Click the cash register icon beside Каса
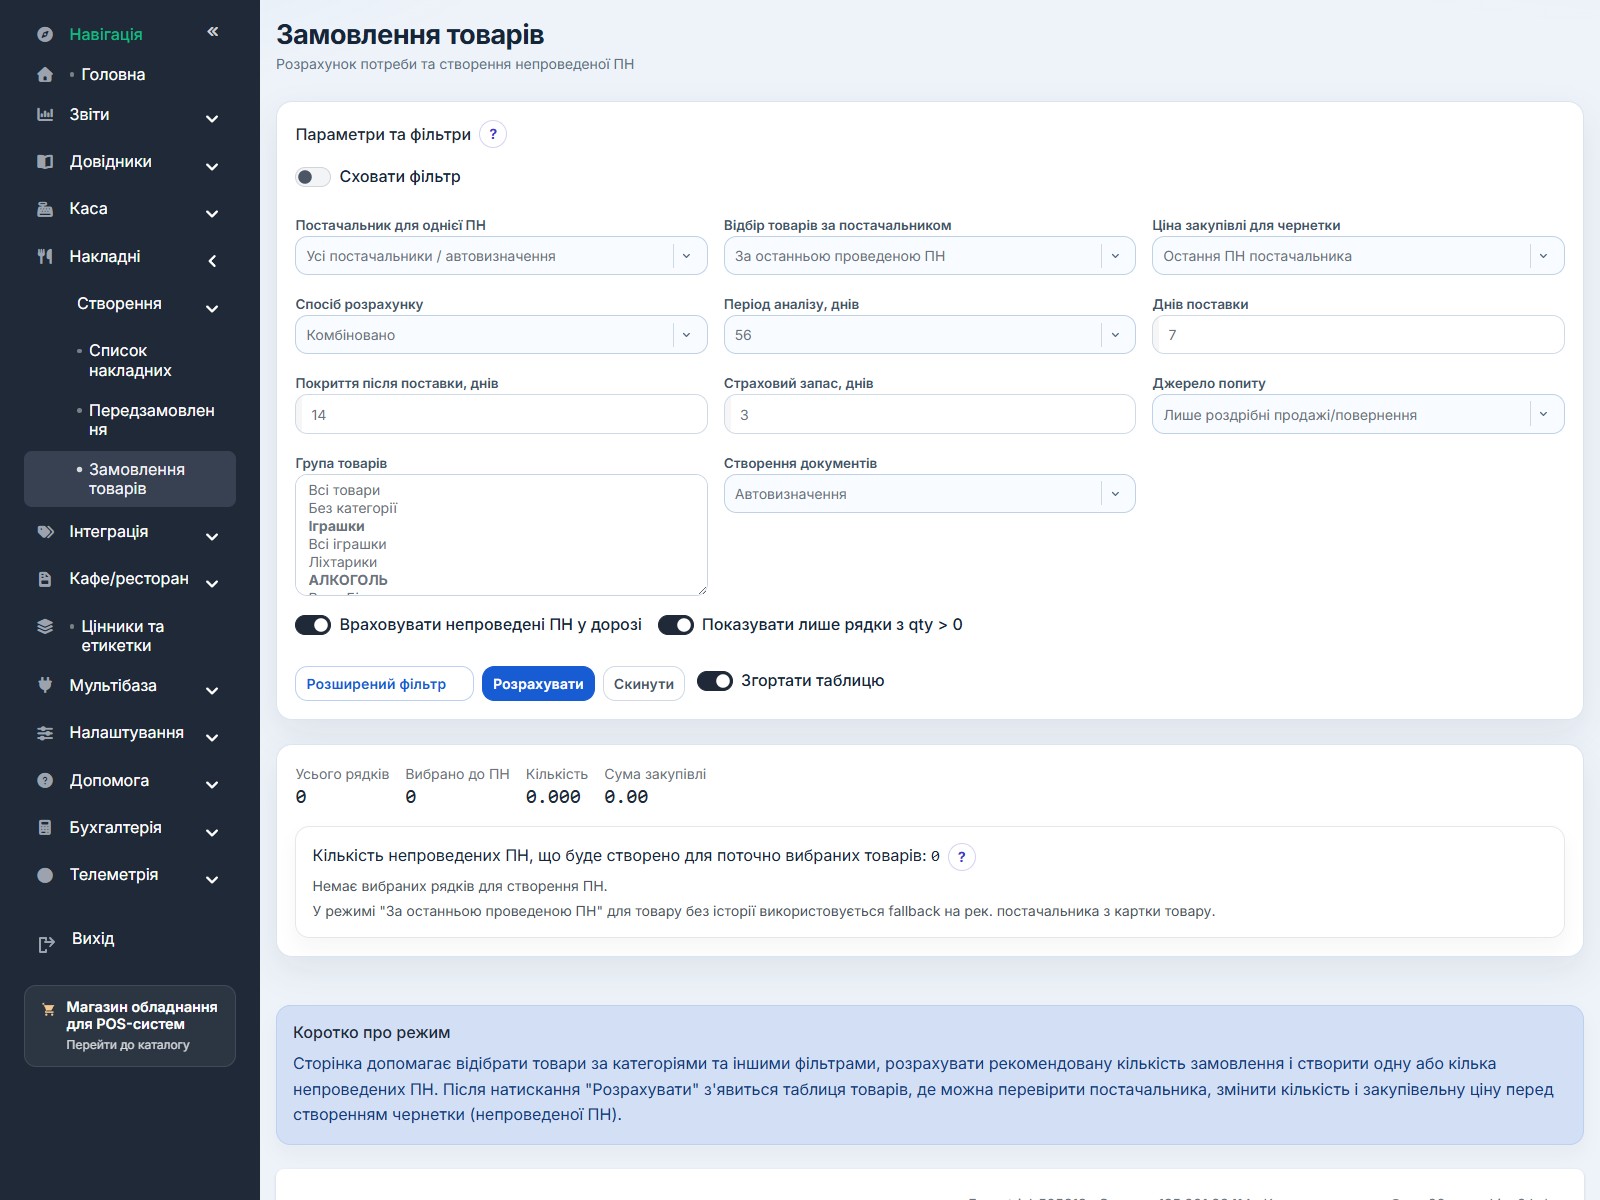 45,209
